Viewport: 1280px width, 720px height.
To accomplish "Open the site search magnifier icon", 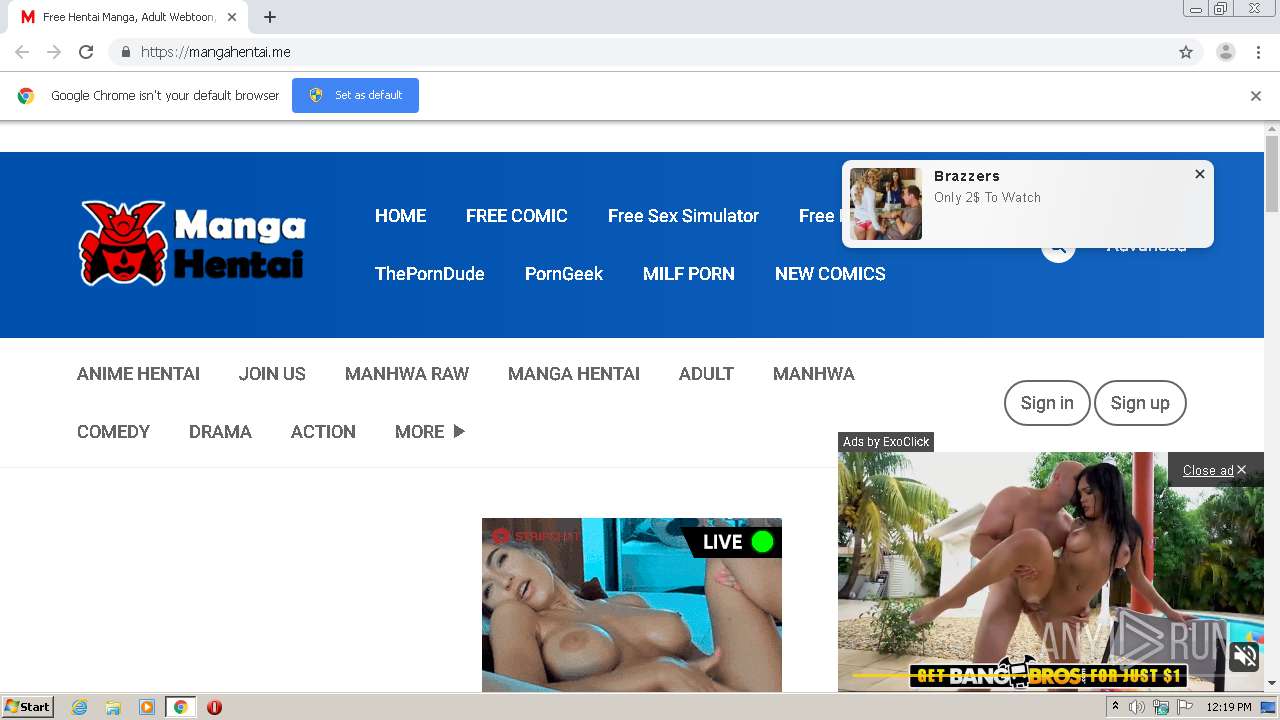I will tap(1058, 246).
